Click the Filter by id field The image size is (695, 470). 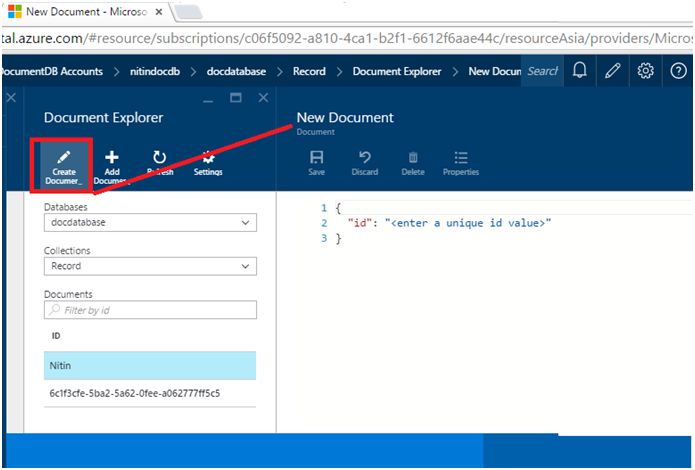150,310
